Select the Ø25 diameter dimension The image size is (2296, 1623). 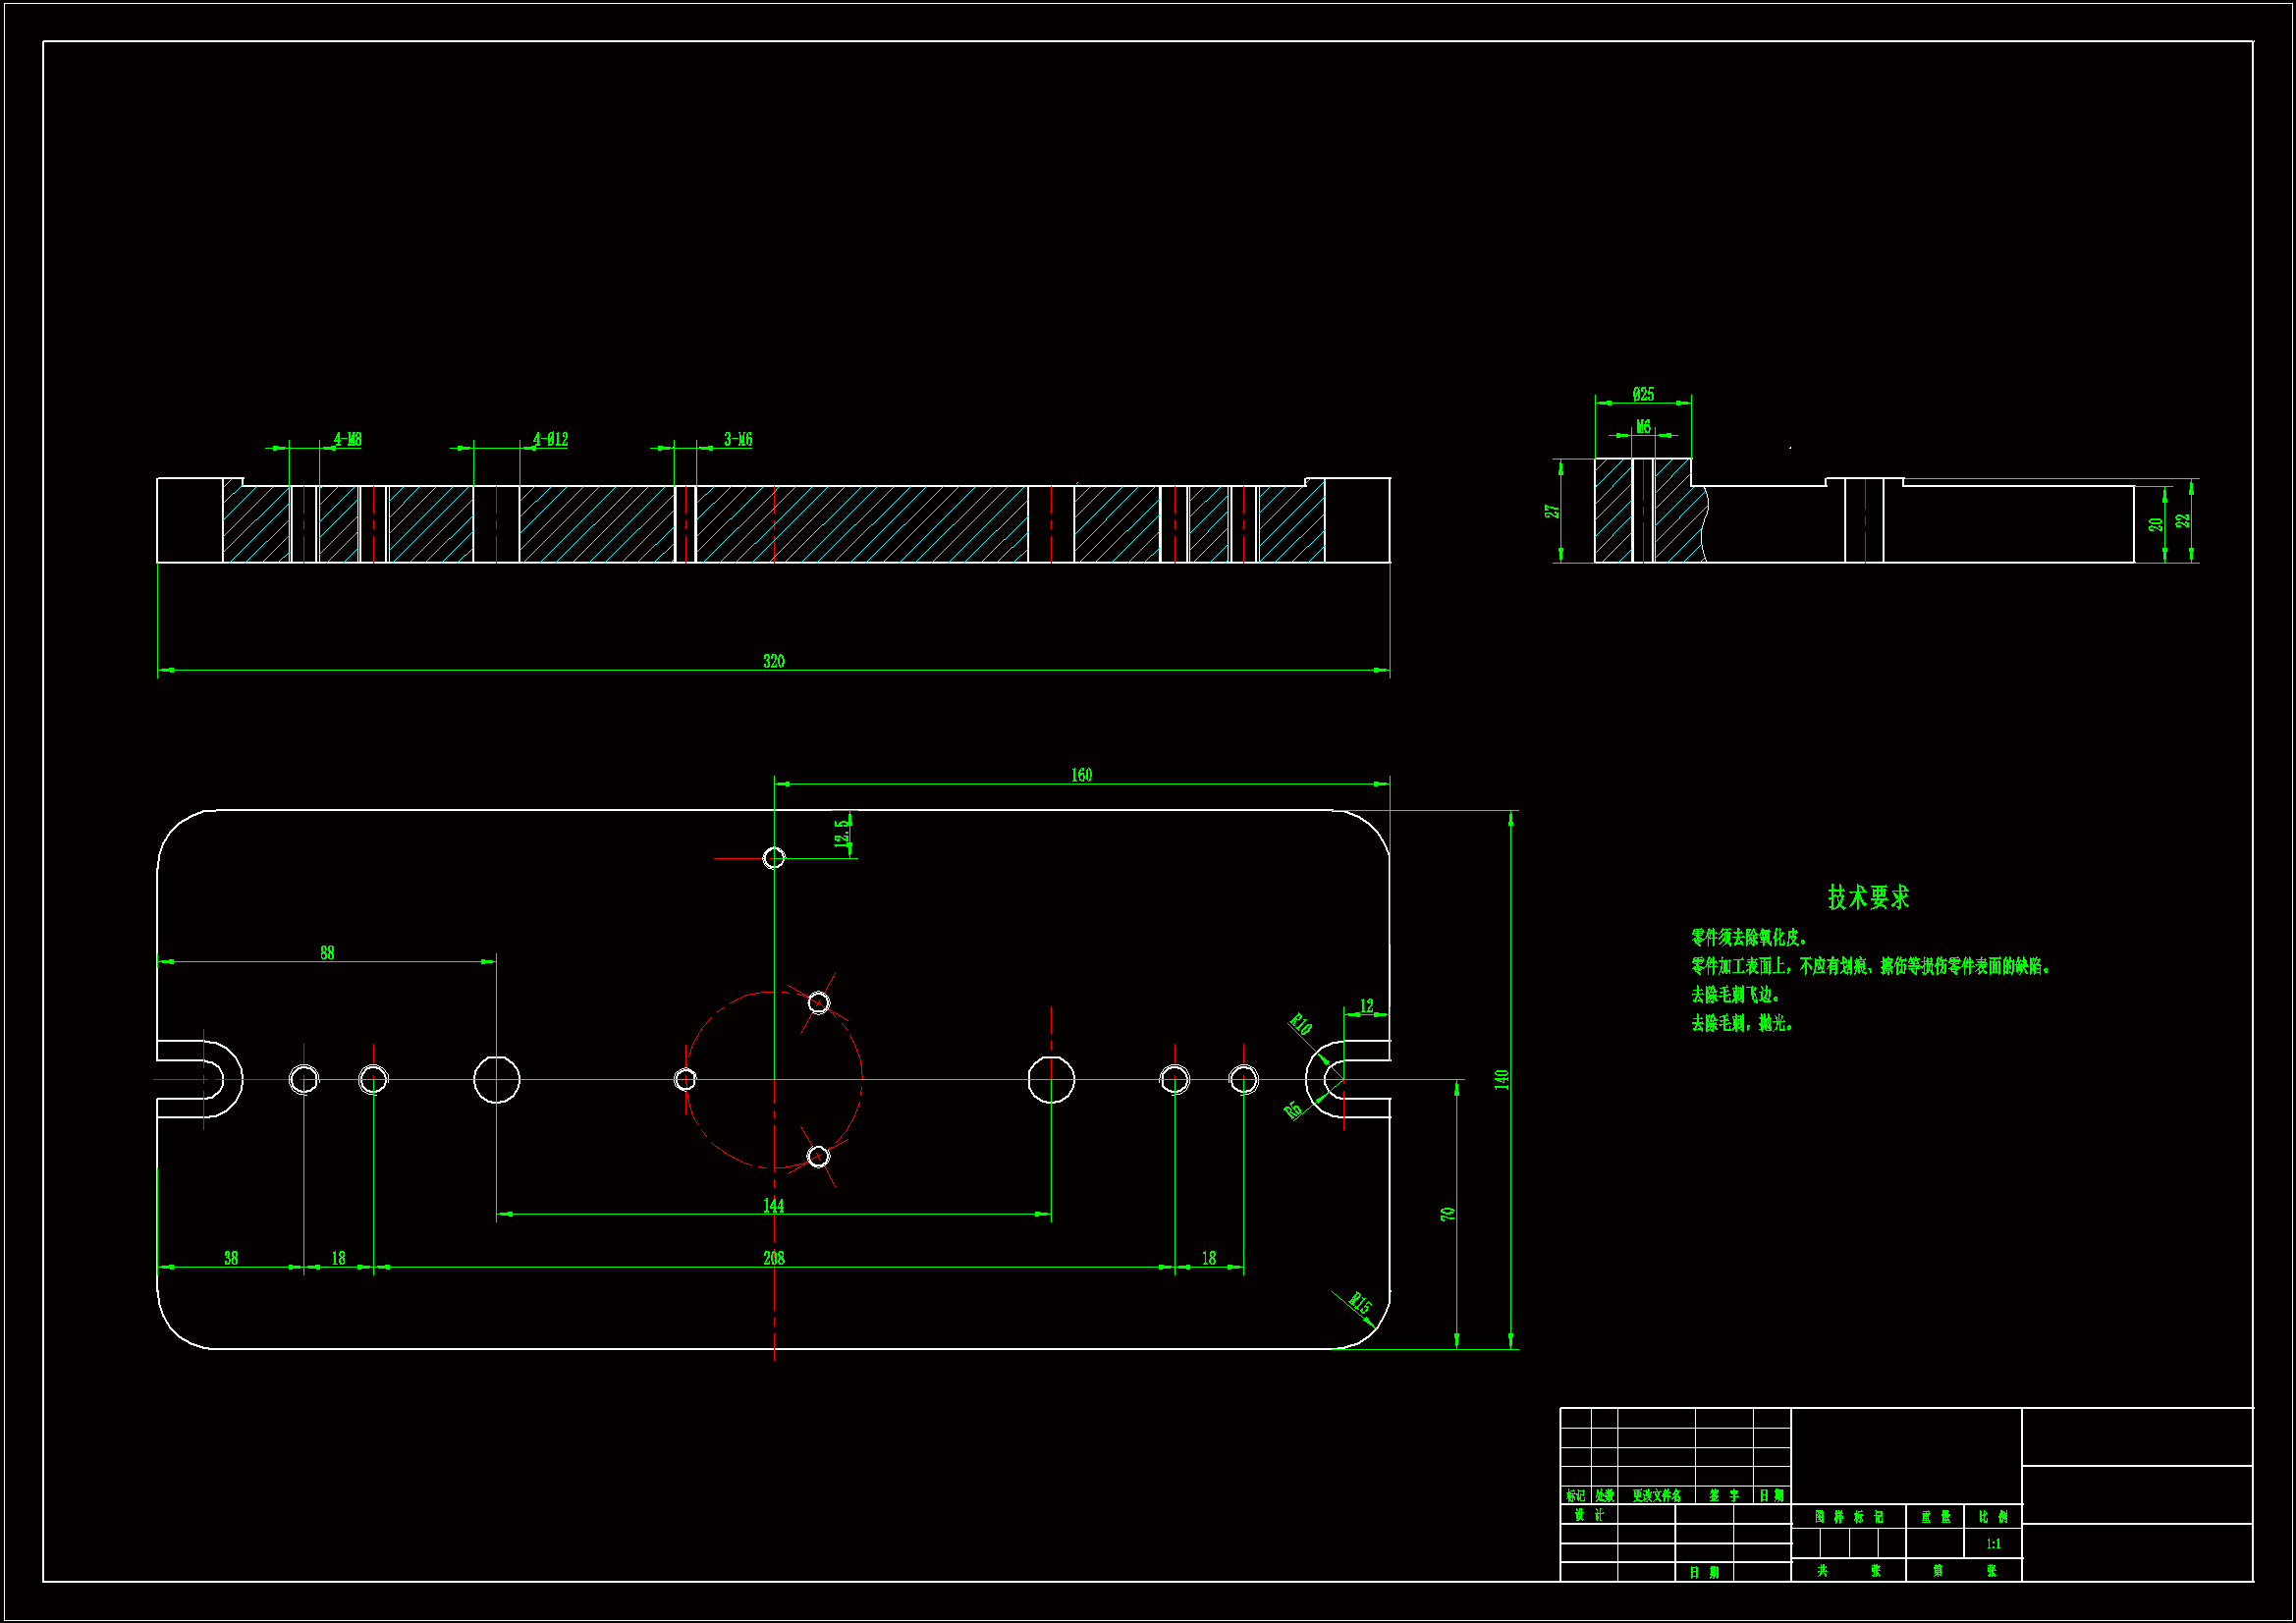1643,394
